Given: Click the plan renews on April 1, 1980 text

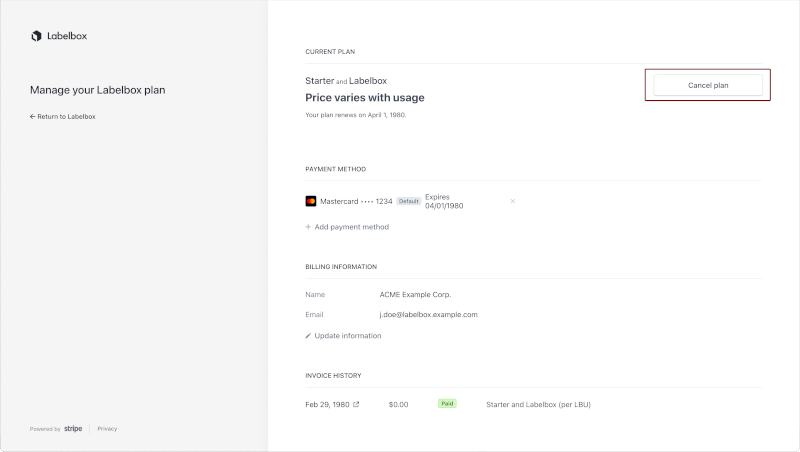Looking at the screenshot, I should (356, 115).
